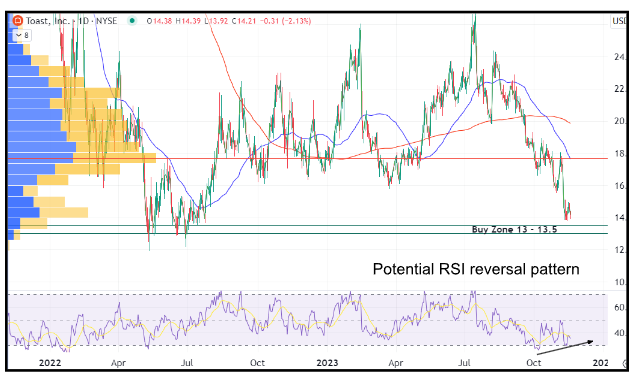The width and height of the screenshot is (634, 378).
Task: Open the USD currency selector
Action: [x=619, y=21]
